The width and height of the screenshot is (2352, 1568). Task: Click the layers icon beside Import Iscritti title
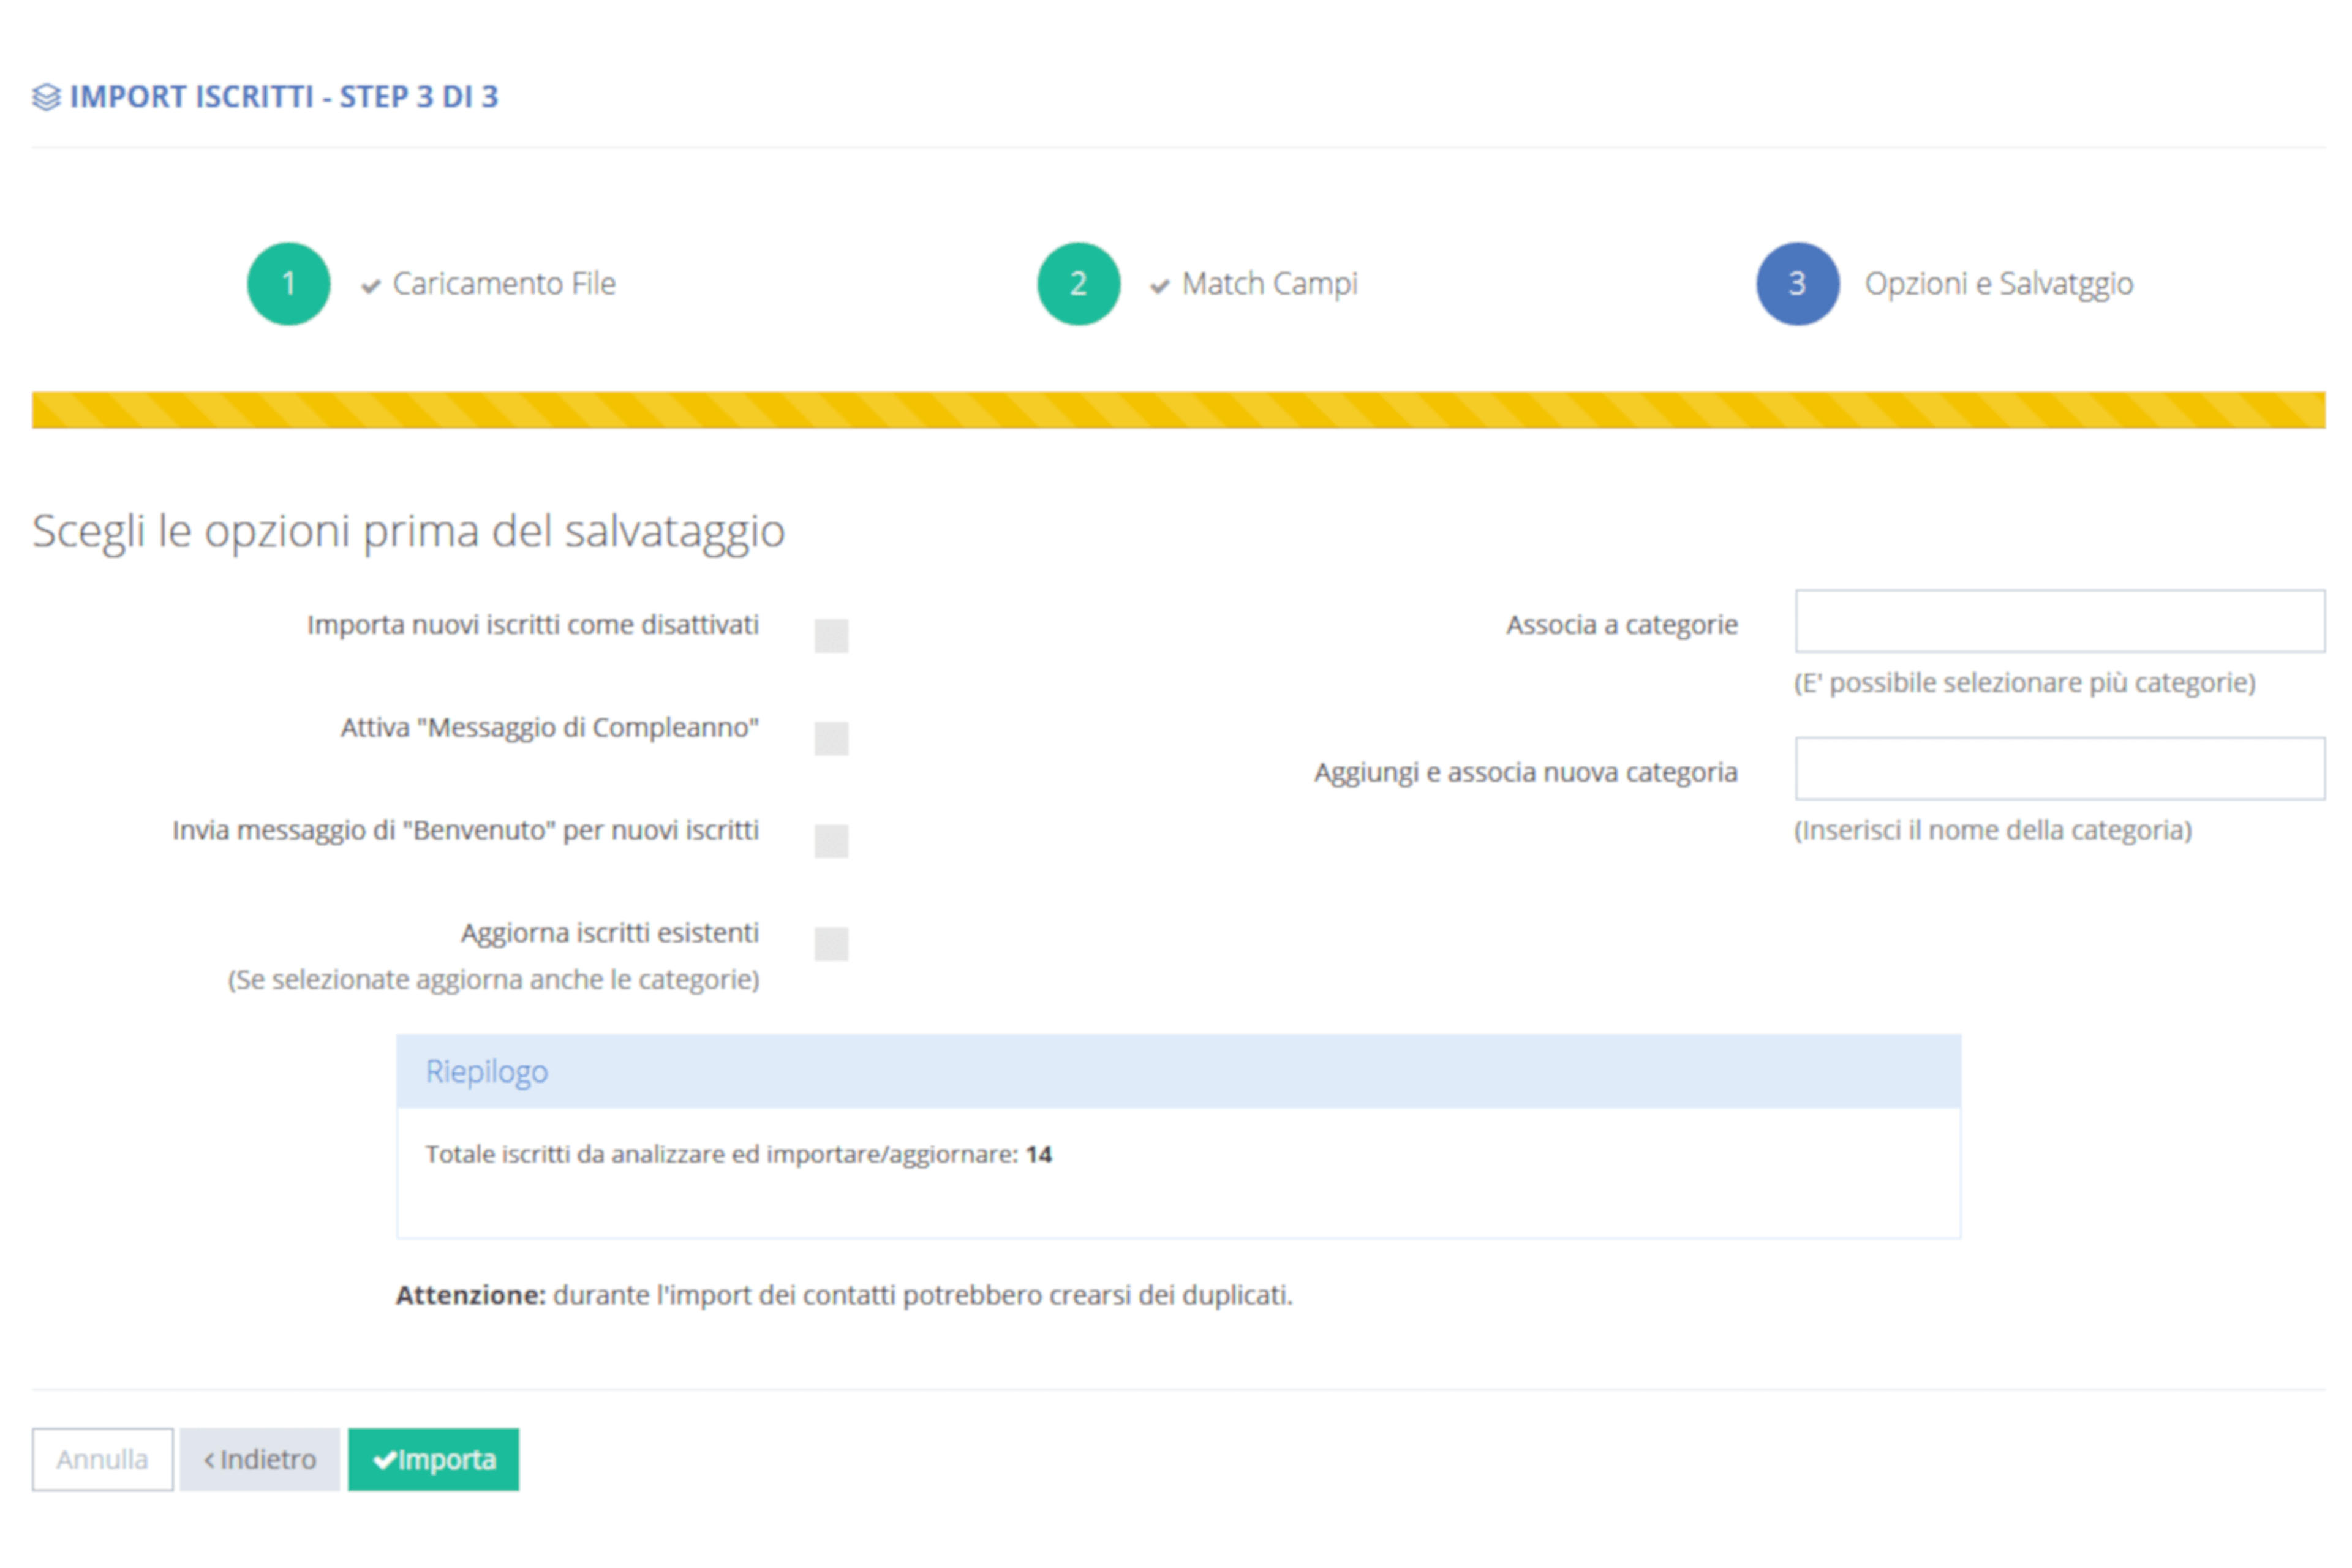(46, 97)
